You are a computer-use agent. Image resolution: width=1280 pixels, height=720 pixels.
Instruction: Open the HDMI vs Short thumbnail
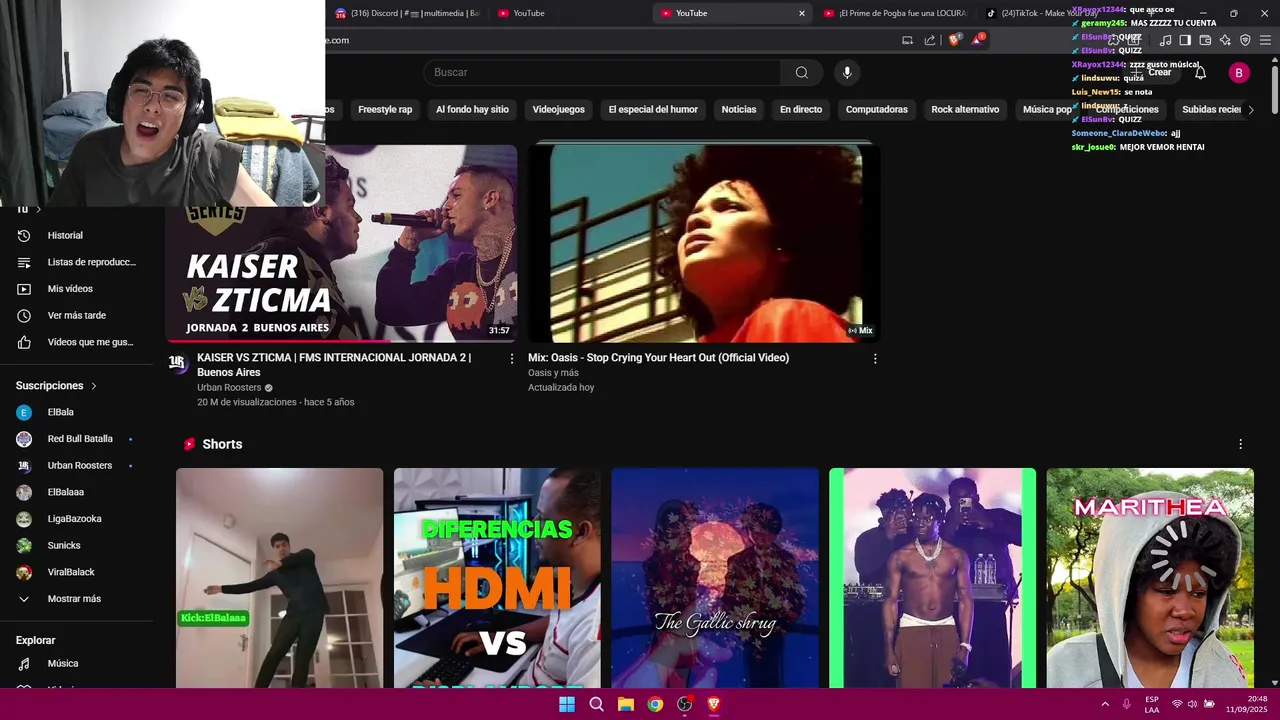(497, 578)
